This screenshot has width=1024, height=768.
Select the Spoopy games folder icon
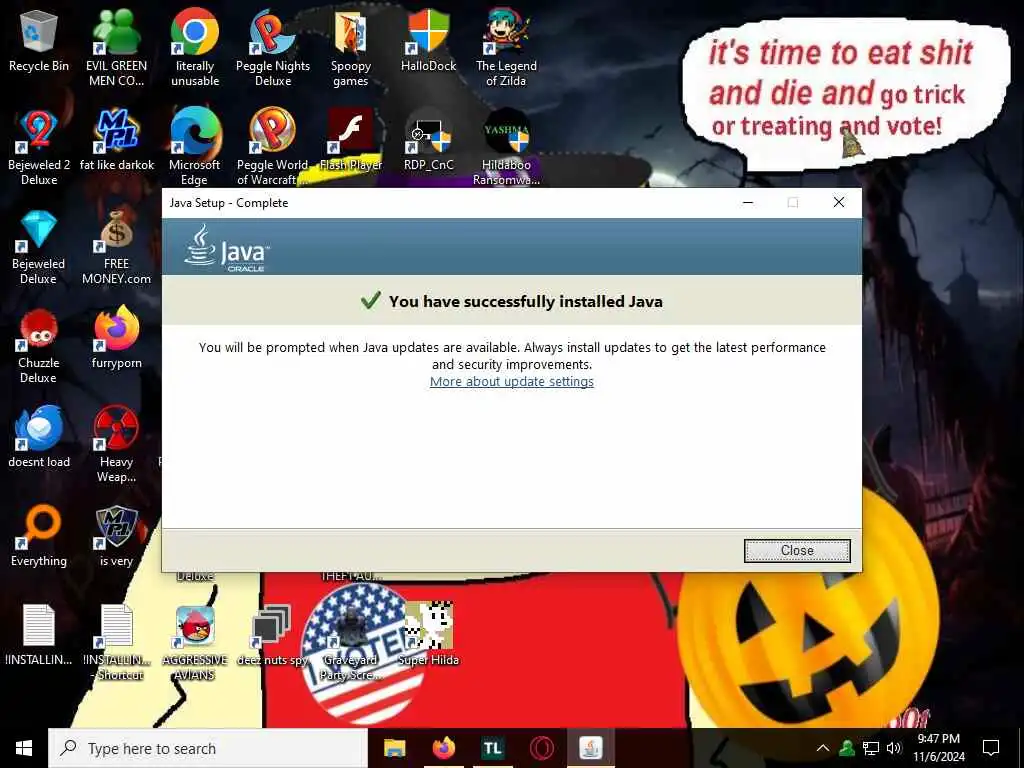351,47
